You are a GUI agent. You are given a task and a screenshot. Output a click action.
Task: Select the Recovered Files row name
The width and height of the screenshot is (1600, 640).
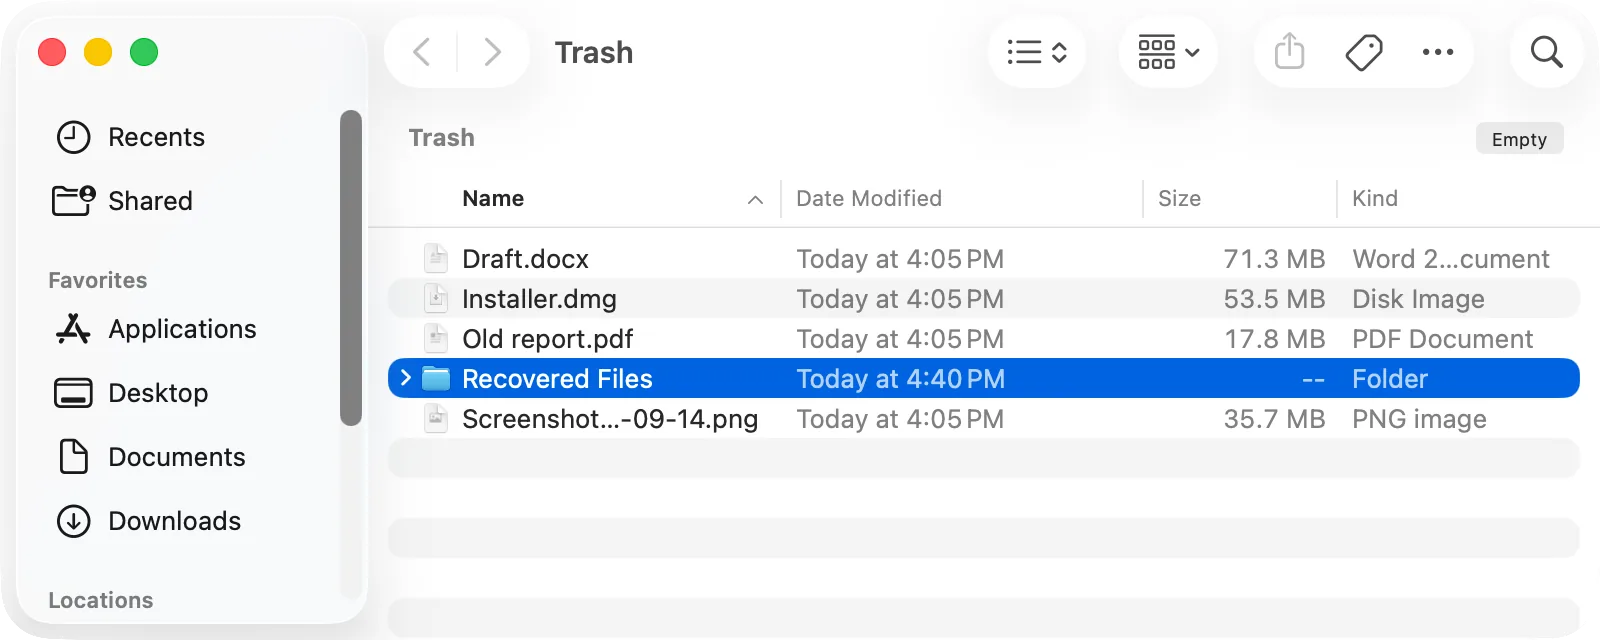click(557, 379)
